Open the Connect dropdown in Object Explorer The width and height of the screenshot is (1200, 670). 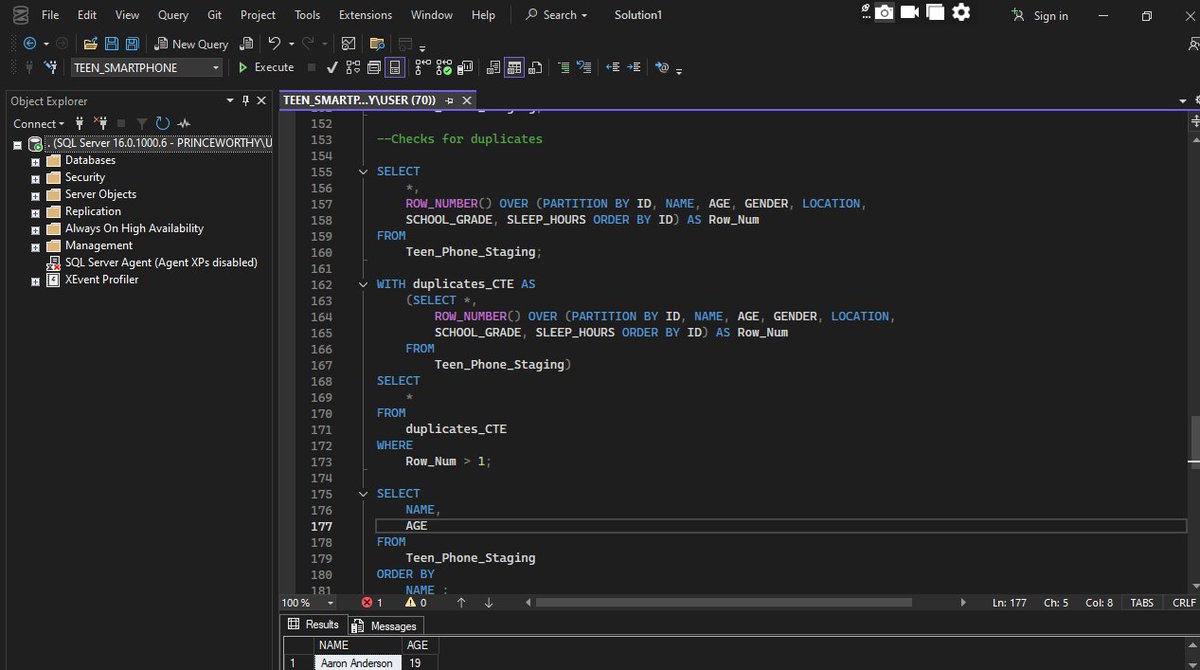[37, 123]
